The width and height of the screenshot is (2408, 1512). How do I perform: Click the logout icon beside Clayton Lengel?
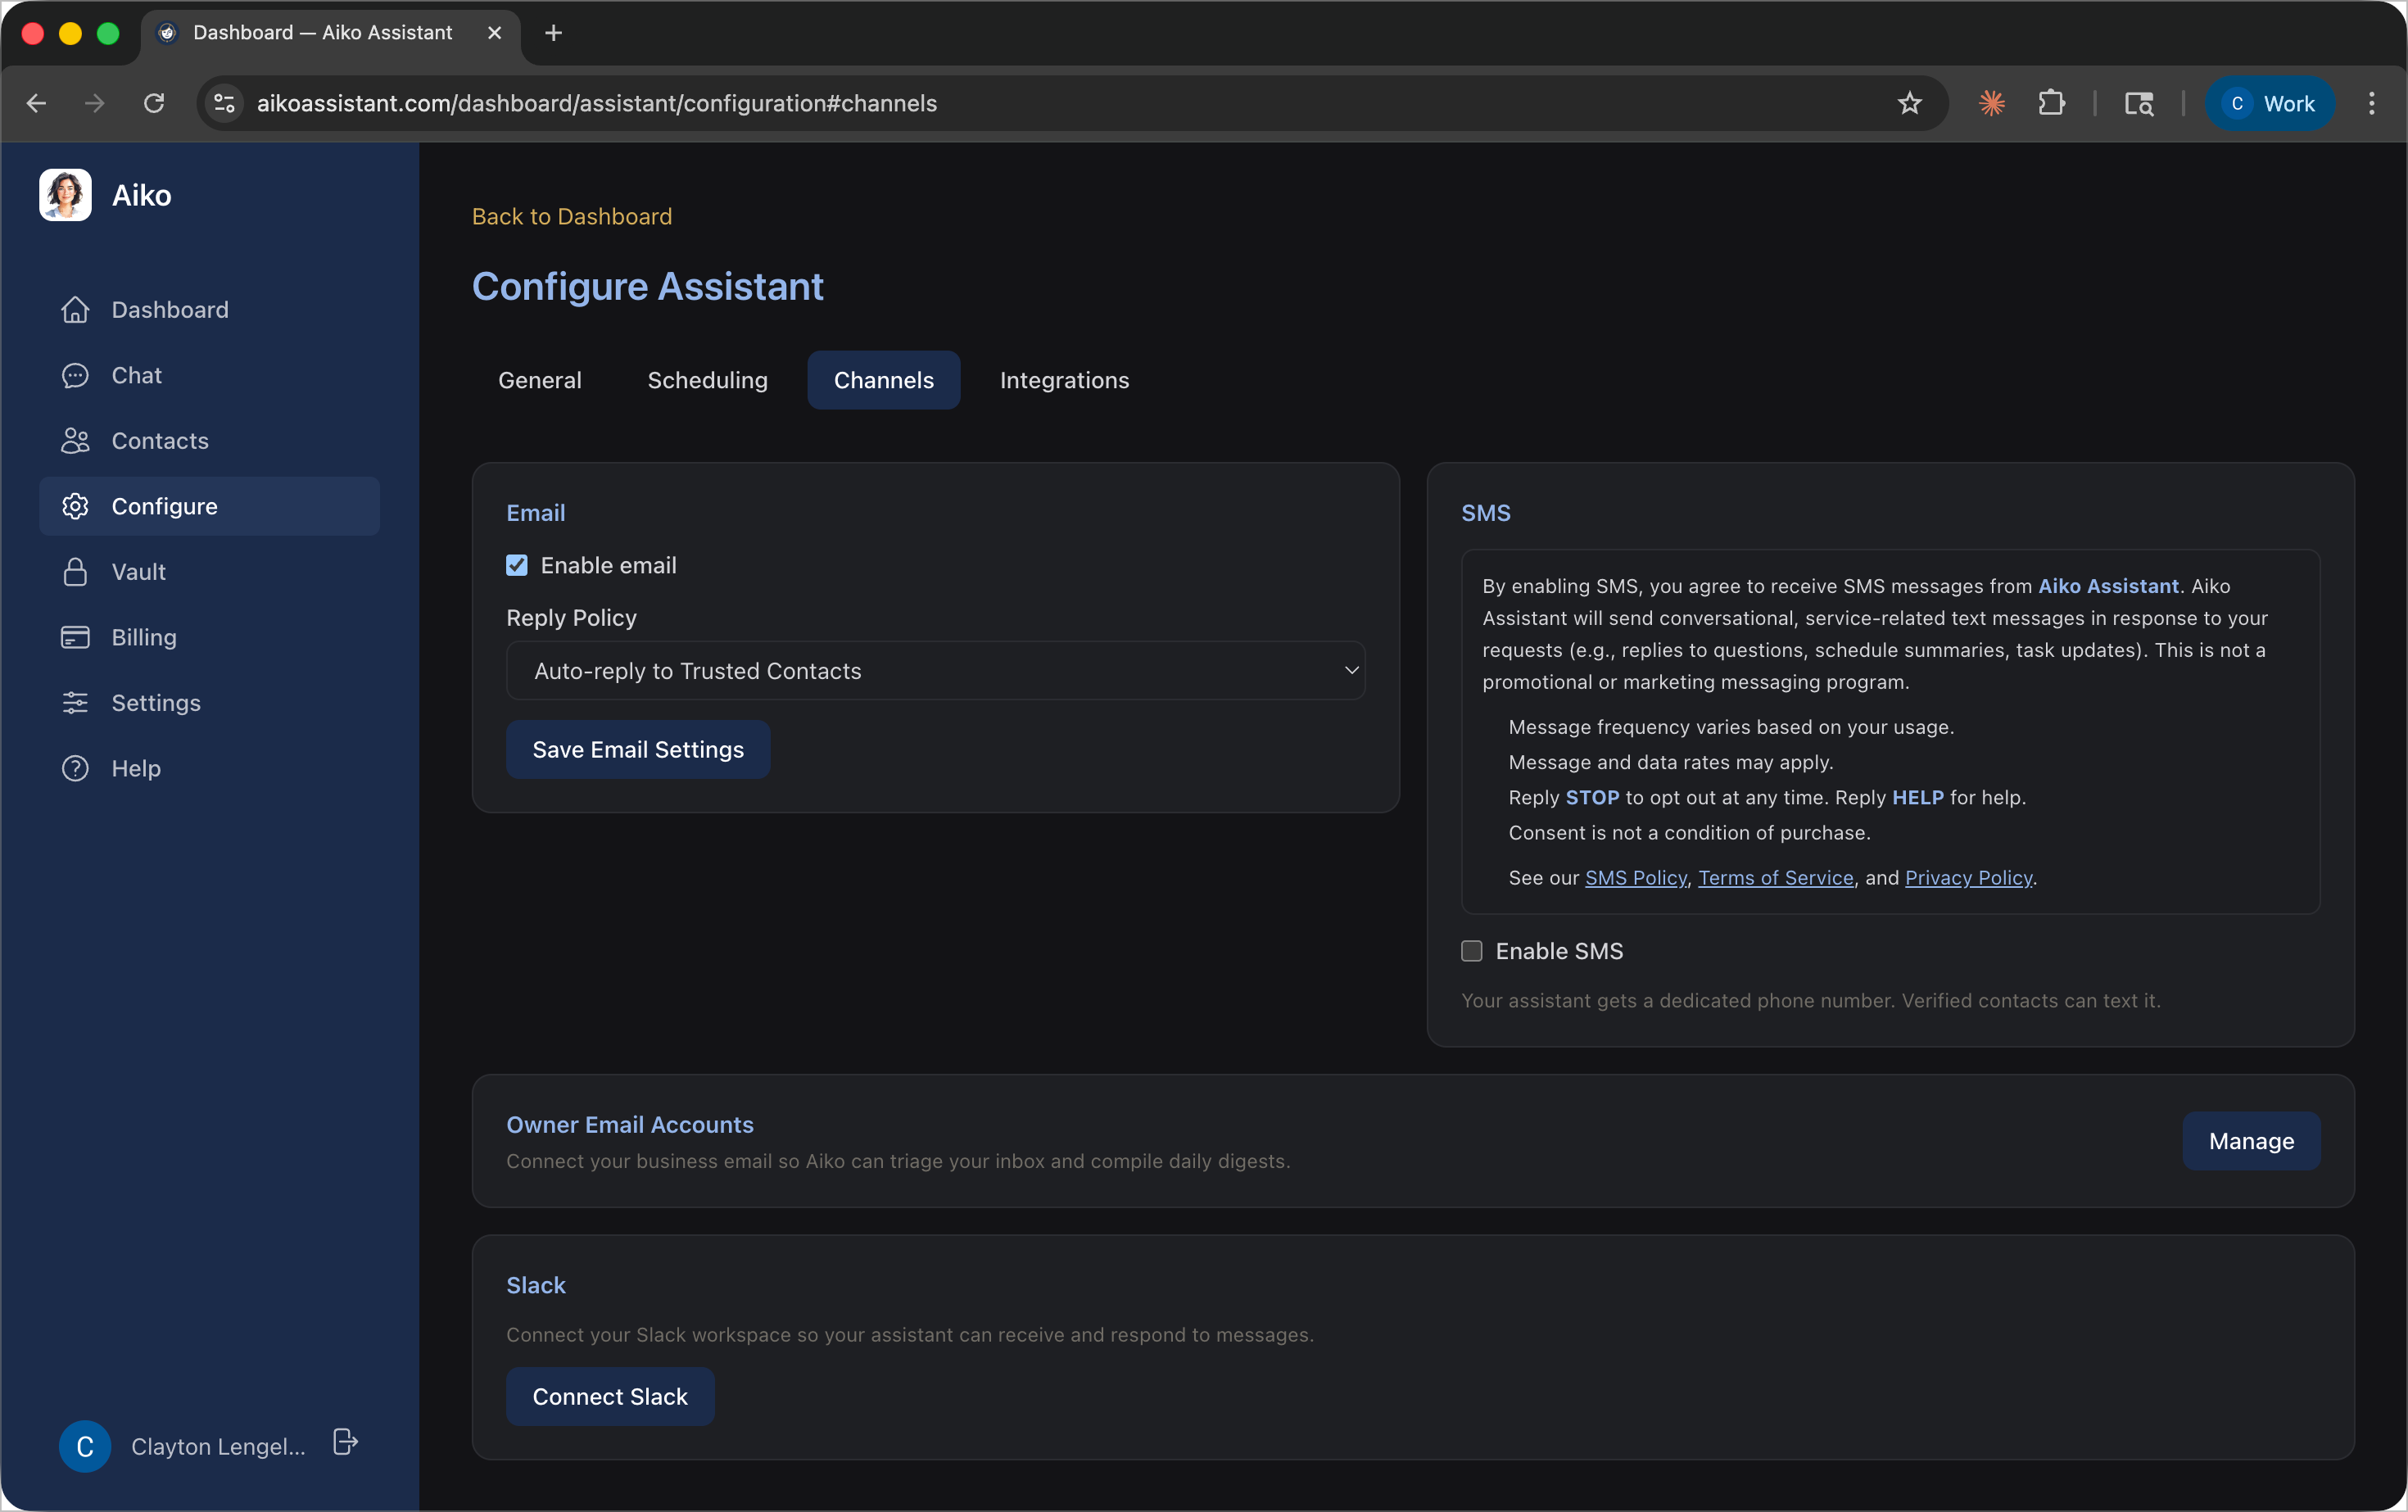pos(345,1442)
